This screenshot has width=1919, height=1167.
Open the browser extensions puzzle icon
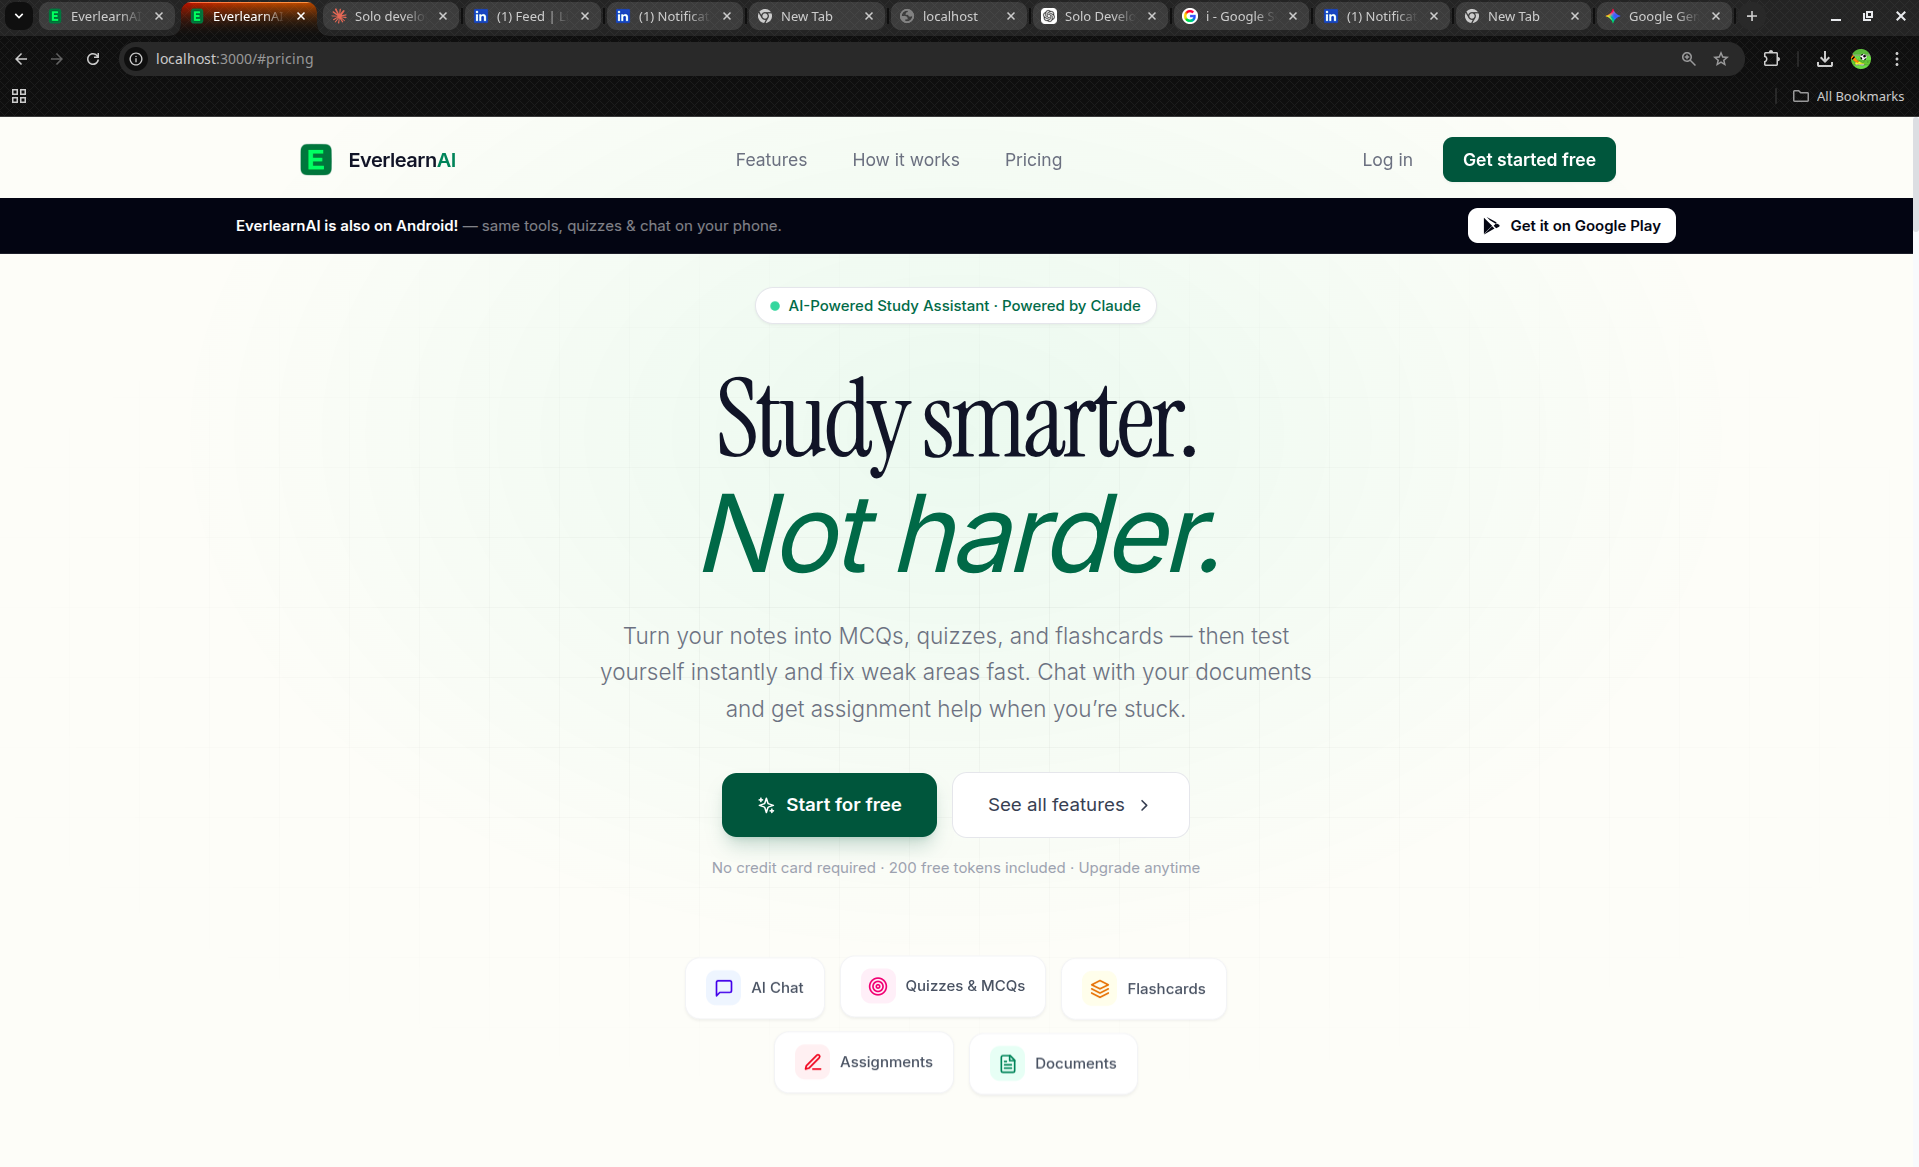click(1771, 59)
